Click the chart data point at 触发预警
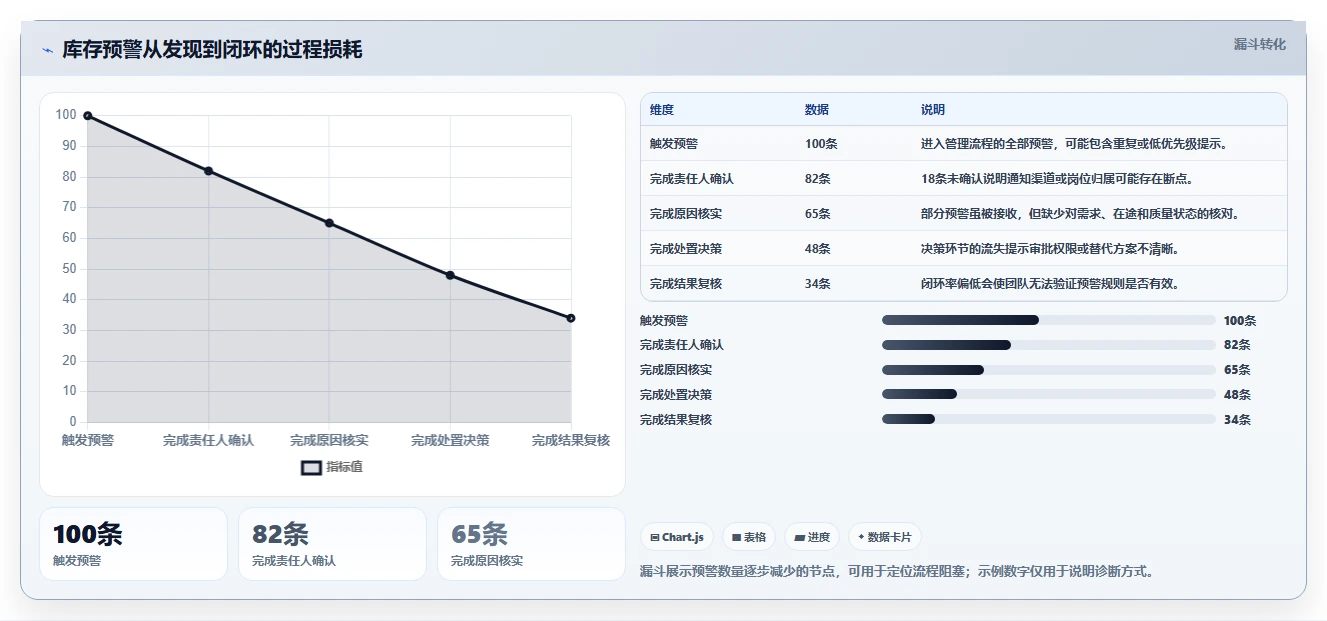This screenshot has width=1327, height=621. coord(88,116)
